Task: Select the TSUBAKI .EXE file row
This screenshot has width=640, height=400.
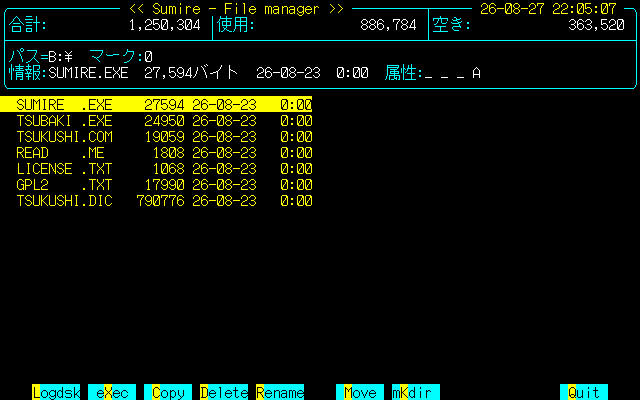Action: (x=164, y=121)
